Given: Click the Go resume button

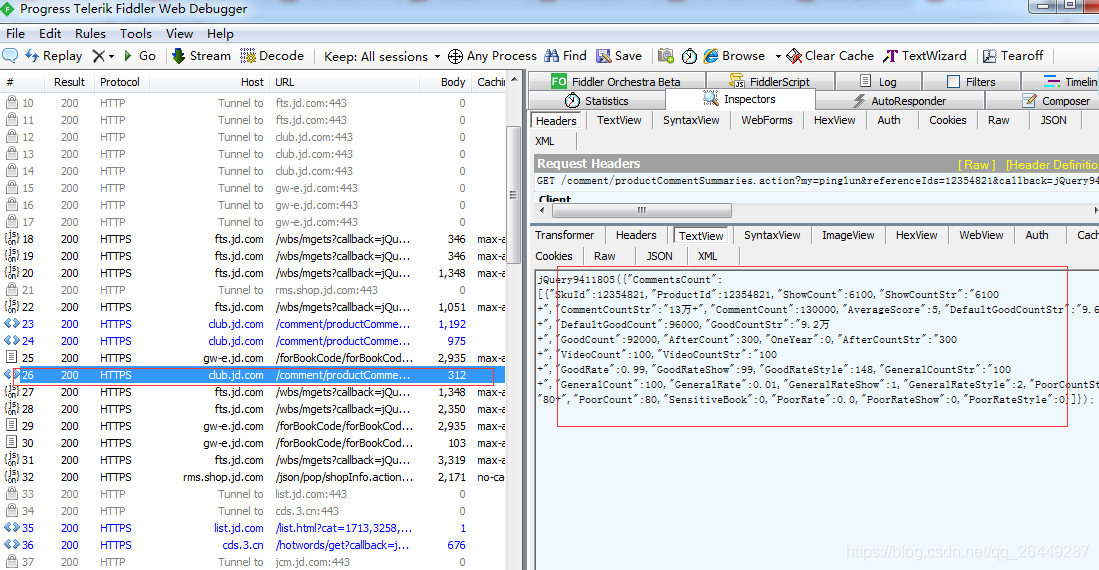Looking at the screenshot, I should click(x=139, y=55).
